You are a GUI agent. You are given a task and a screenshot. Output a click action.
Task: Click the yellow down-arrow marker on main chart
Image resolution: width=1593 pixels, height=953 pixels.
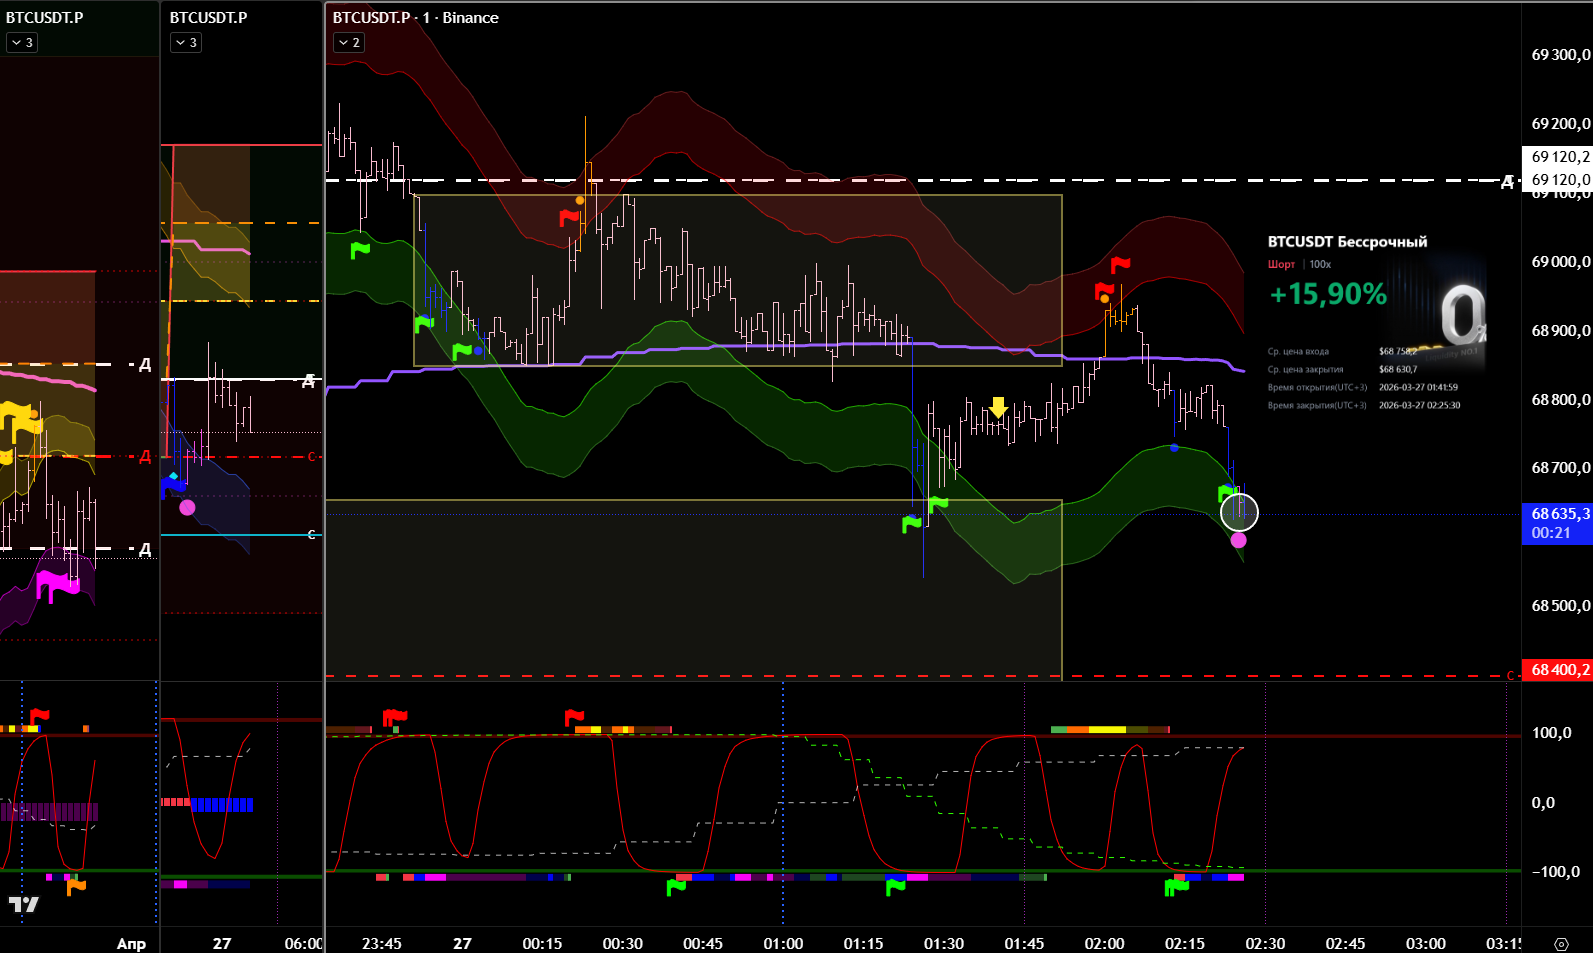click(x=998, y=407)
